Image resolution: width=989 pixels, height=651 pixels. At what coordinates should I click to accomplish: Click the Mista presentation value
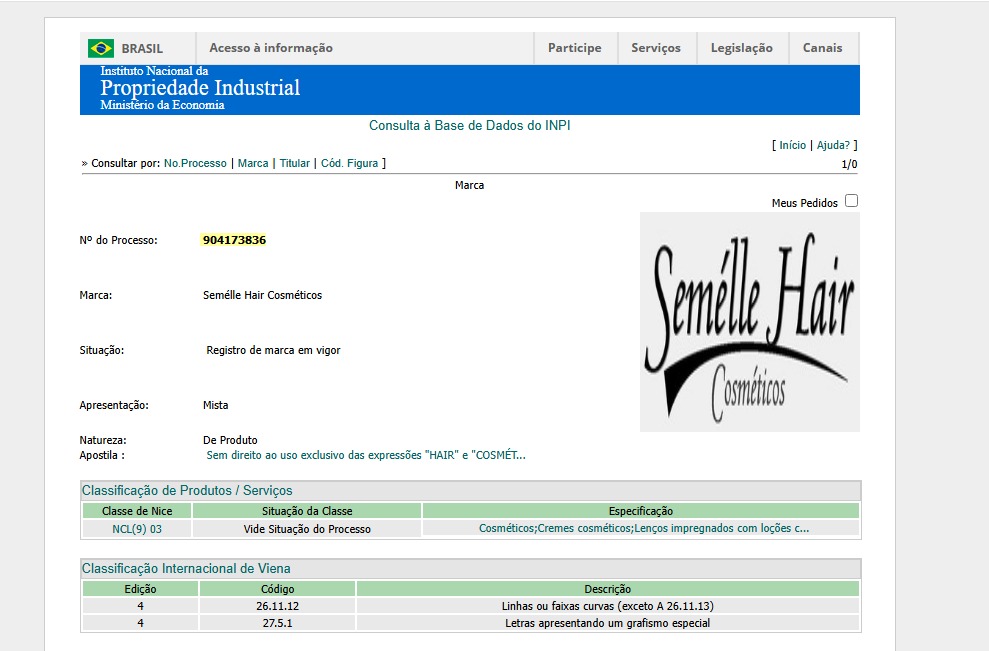(216, 405)
